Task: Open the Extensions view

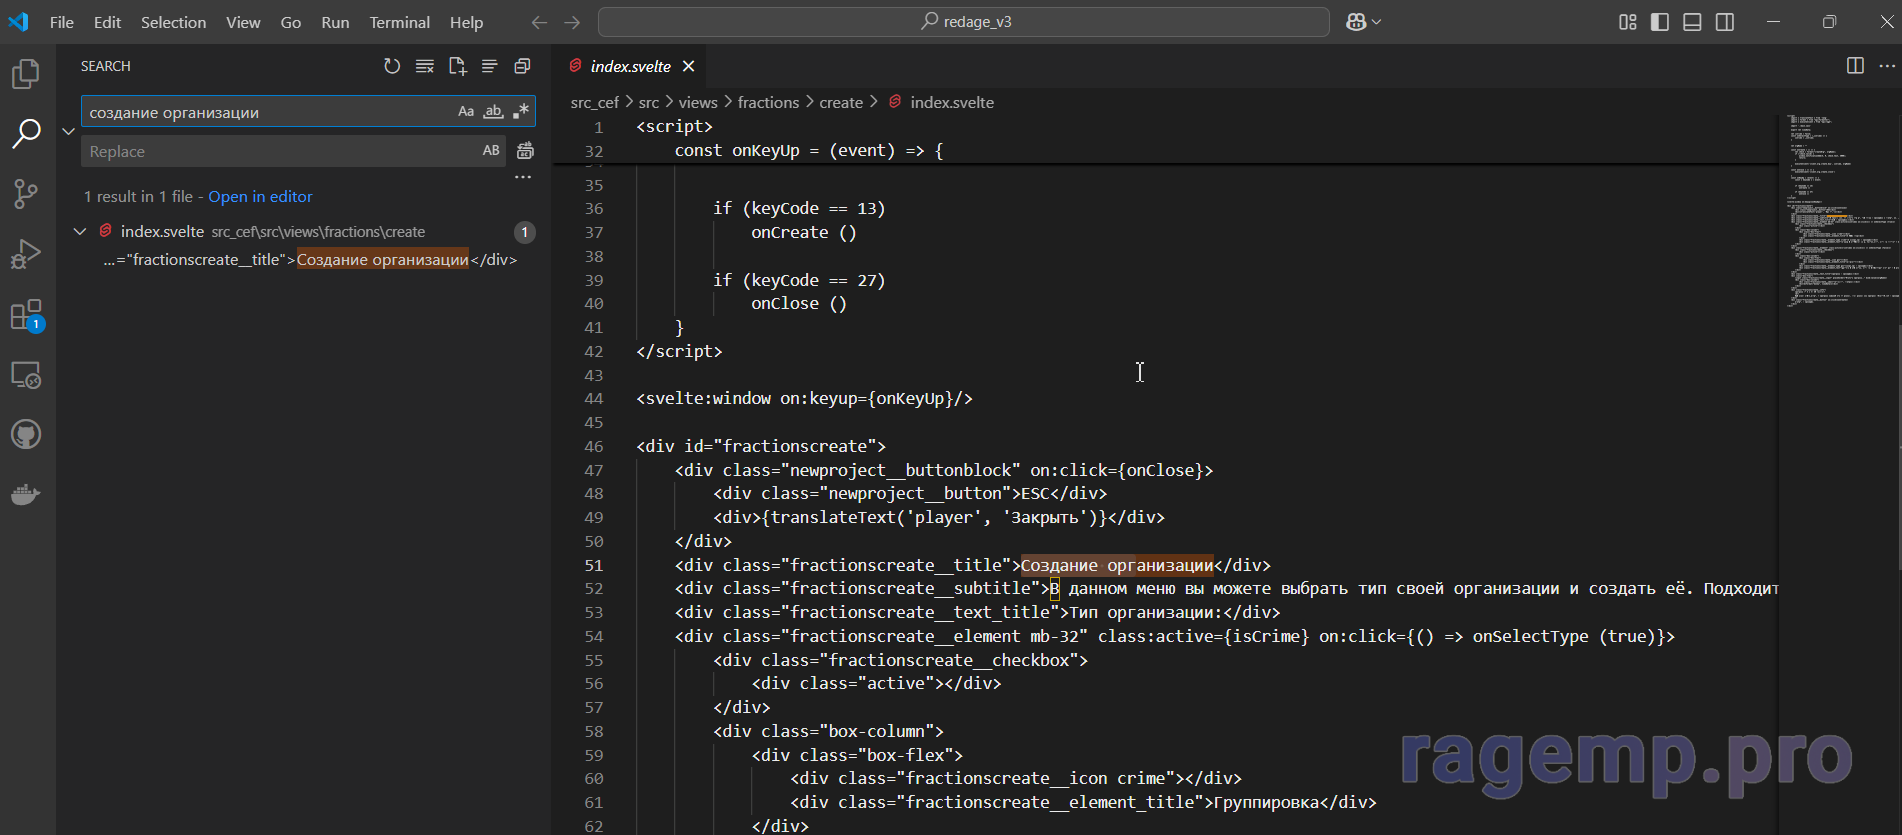Action: point(26,315)
